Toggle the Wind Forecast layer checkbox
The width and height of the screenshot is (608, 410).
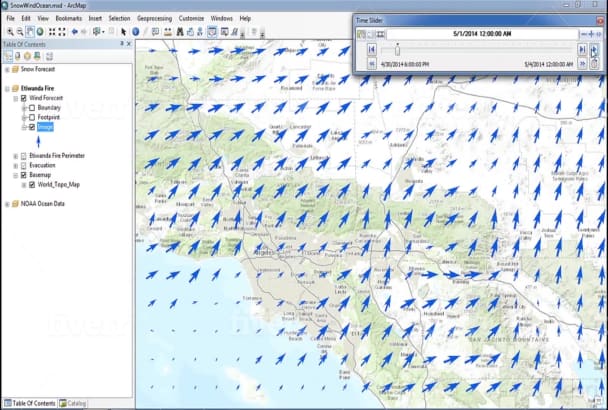pyautogui.click(x=24, y=98)
